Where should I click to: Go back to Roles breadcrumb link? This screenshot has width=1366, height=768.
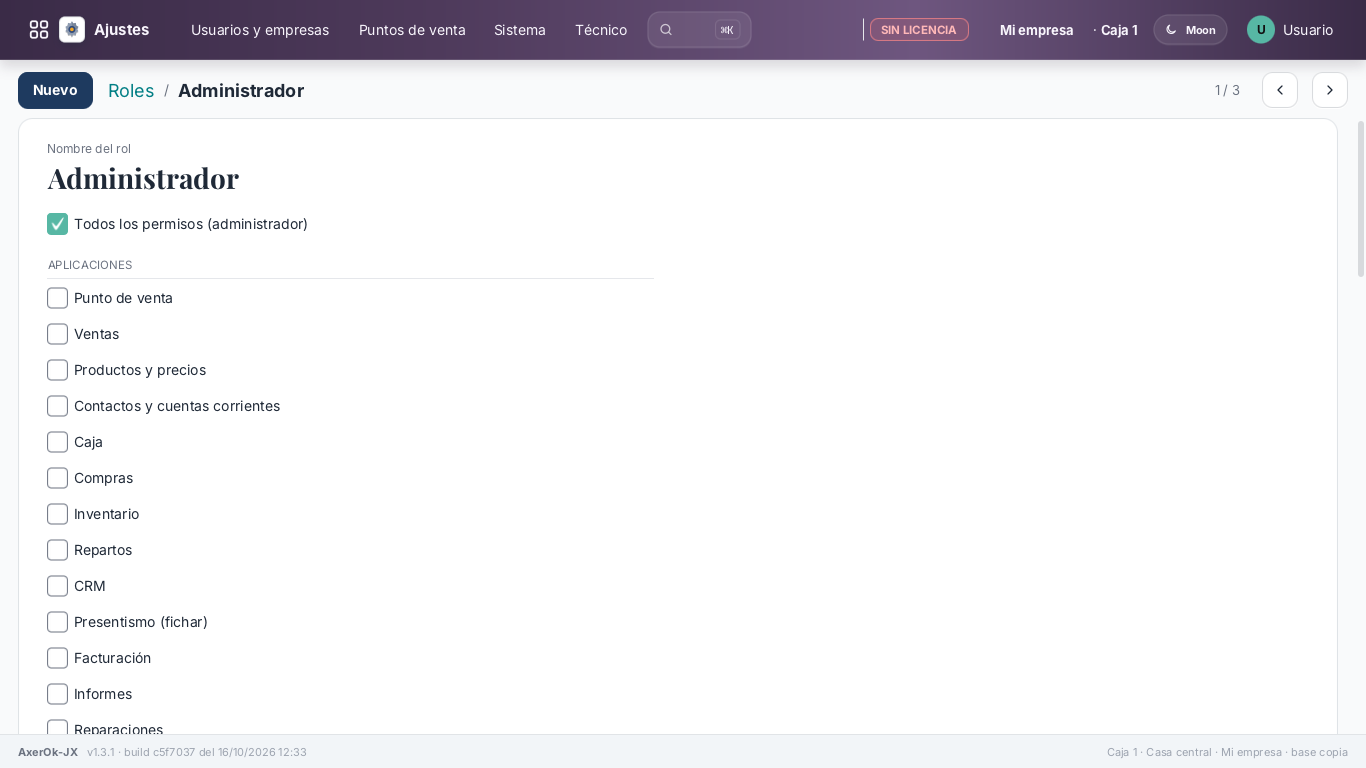(131, 91)
